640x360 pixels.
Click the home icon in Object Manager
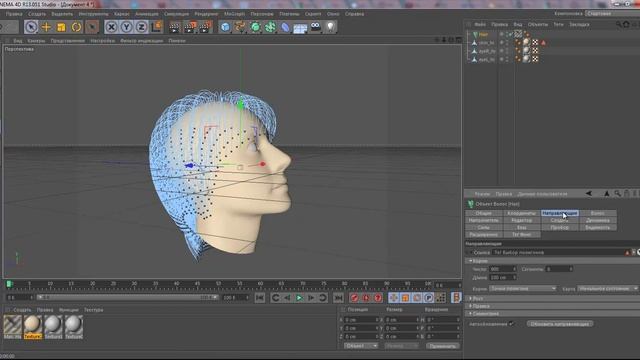tap(627, 24)
